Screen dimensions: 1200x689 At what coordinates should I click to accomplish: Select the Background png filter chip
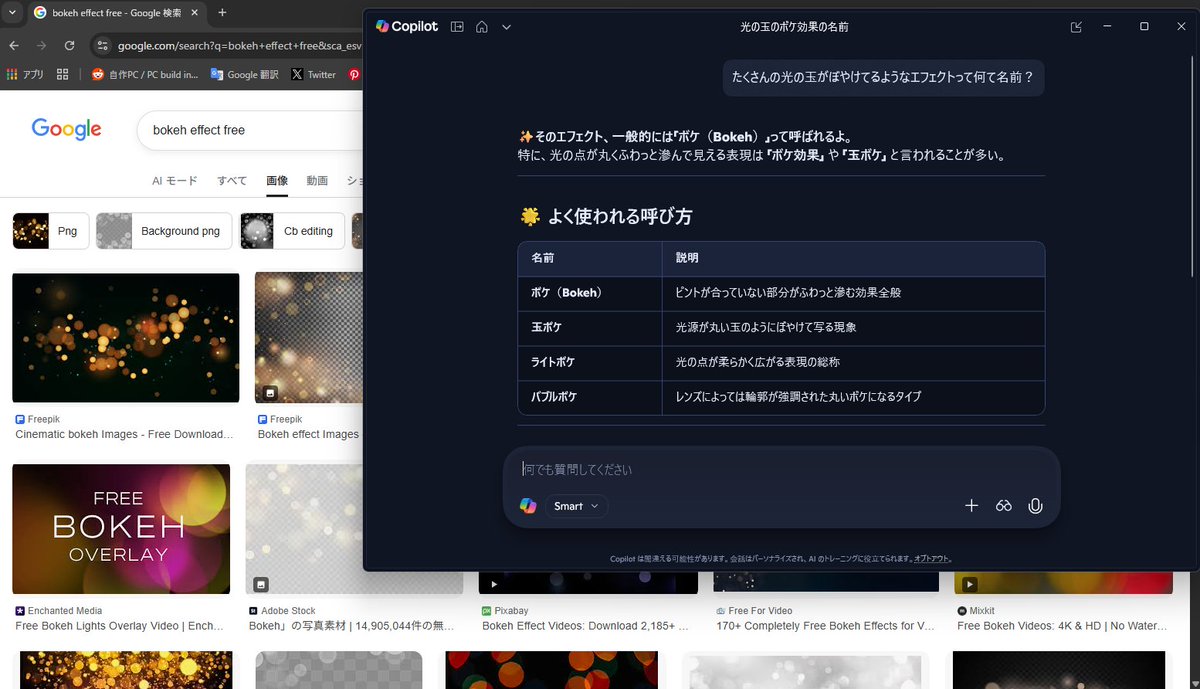tap(163, 230)
